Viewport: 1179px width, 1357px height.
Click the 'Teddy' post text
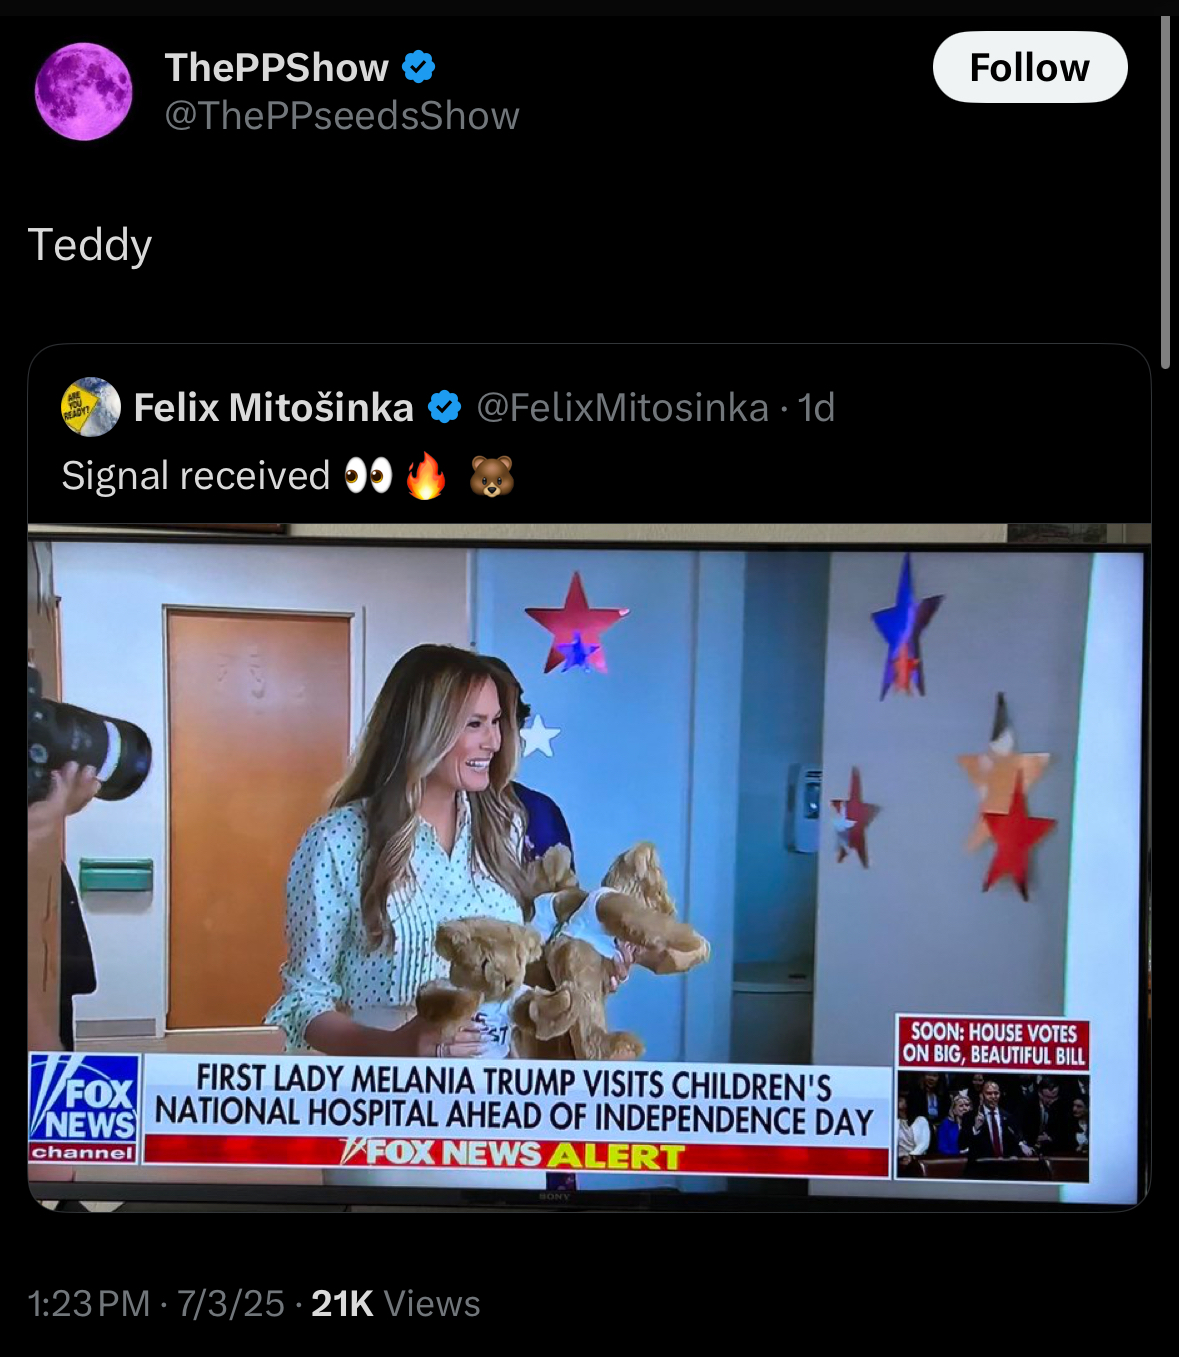90,245
